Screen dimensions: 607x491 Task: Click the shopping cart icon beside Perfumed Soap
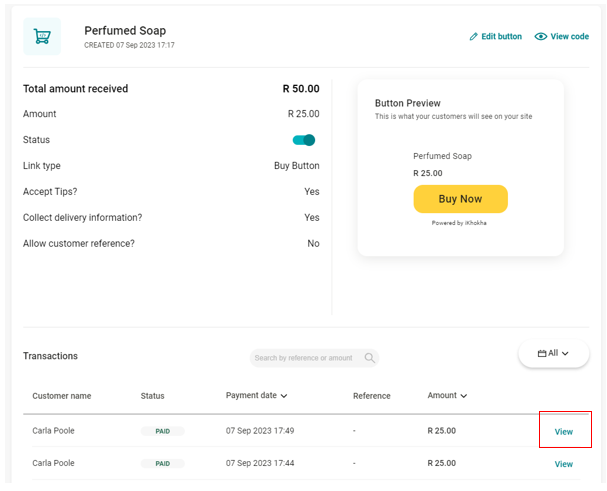42,36
